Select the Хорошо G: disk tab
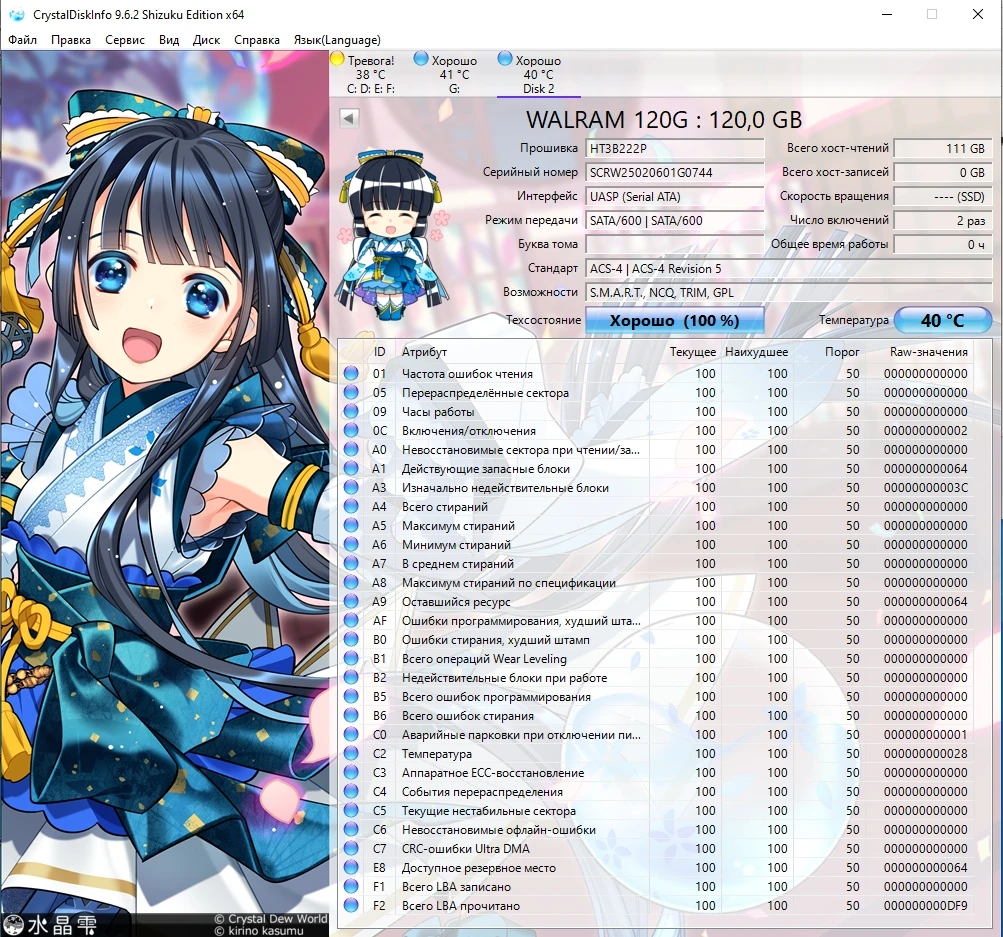This screenshot has height=937, width=1003. tap(454, 74)
